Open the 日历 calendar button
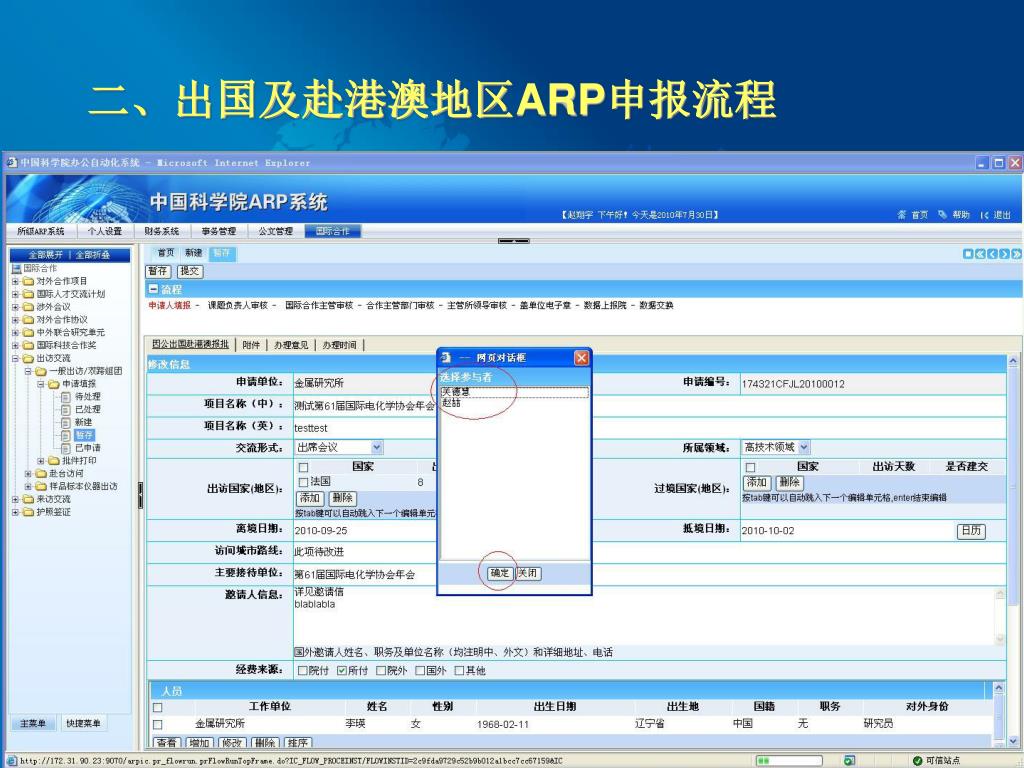The image size is (1024, 768). pyautogui.click(x=971, y=530)
